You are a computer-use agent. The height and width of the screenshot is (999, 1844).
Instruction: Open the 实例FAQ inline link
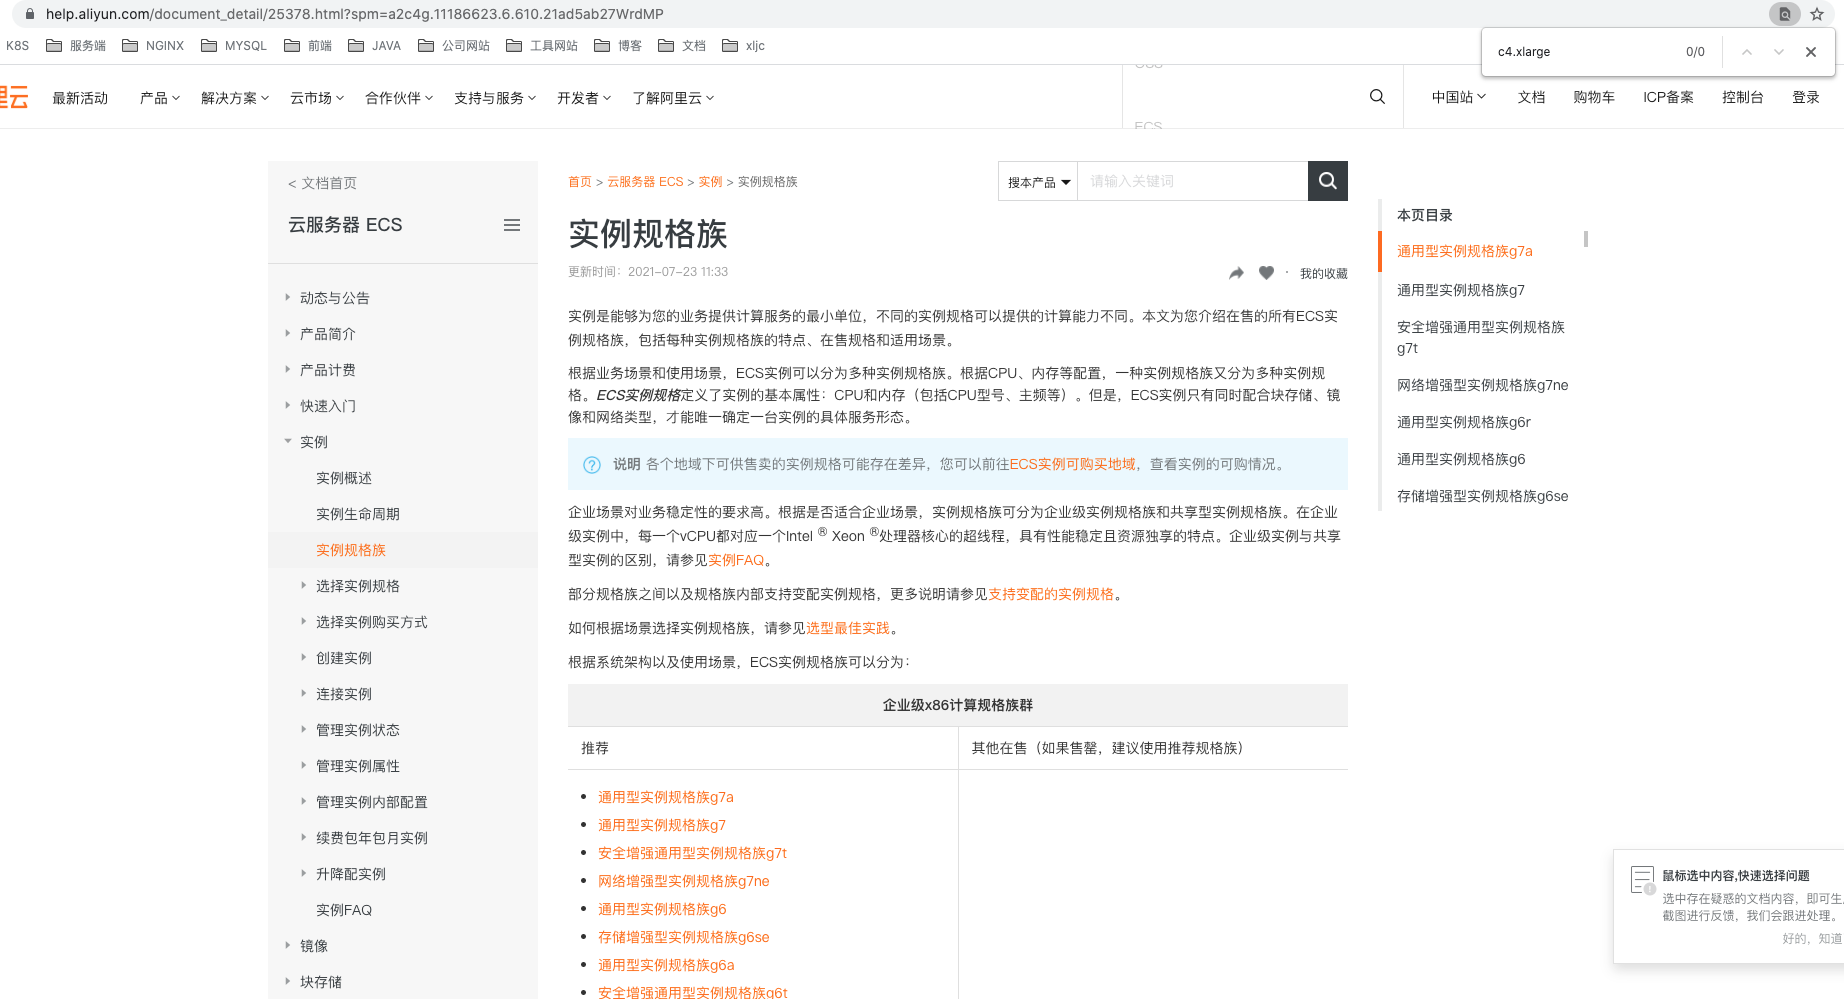736,560
